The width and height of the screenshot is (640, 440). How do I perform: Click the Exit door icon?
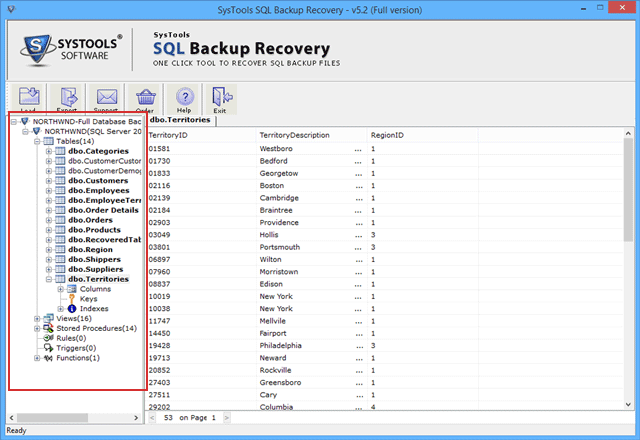[221, 98]
